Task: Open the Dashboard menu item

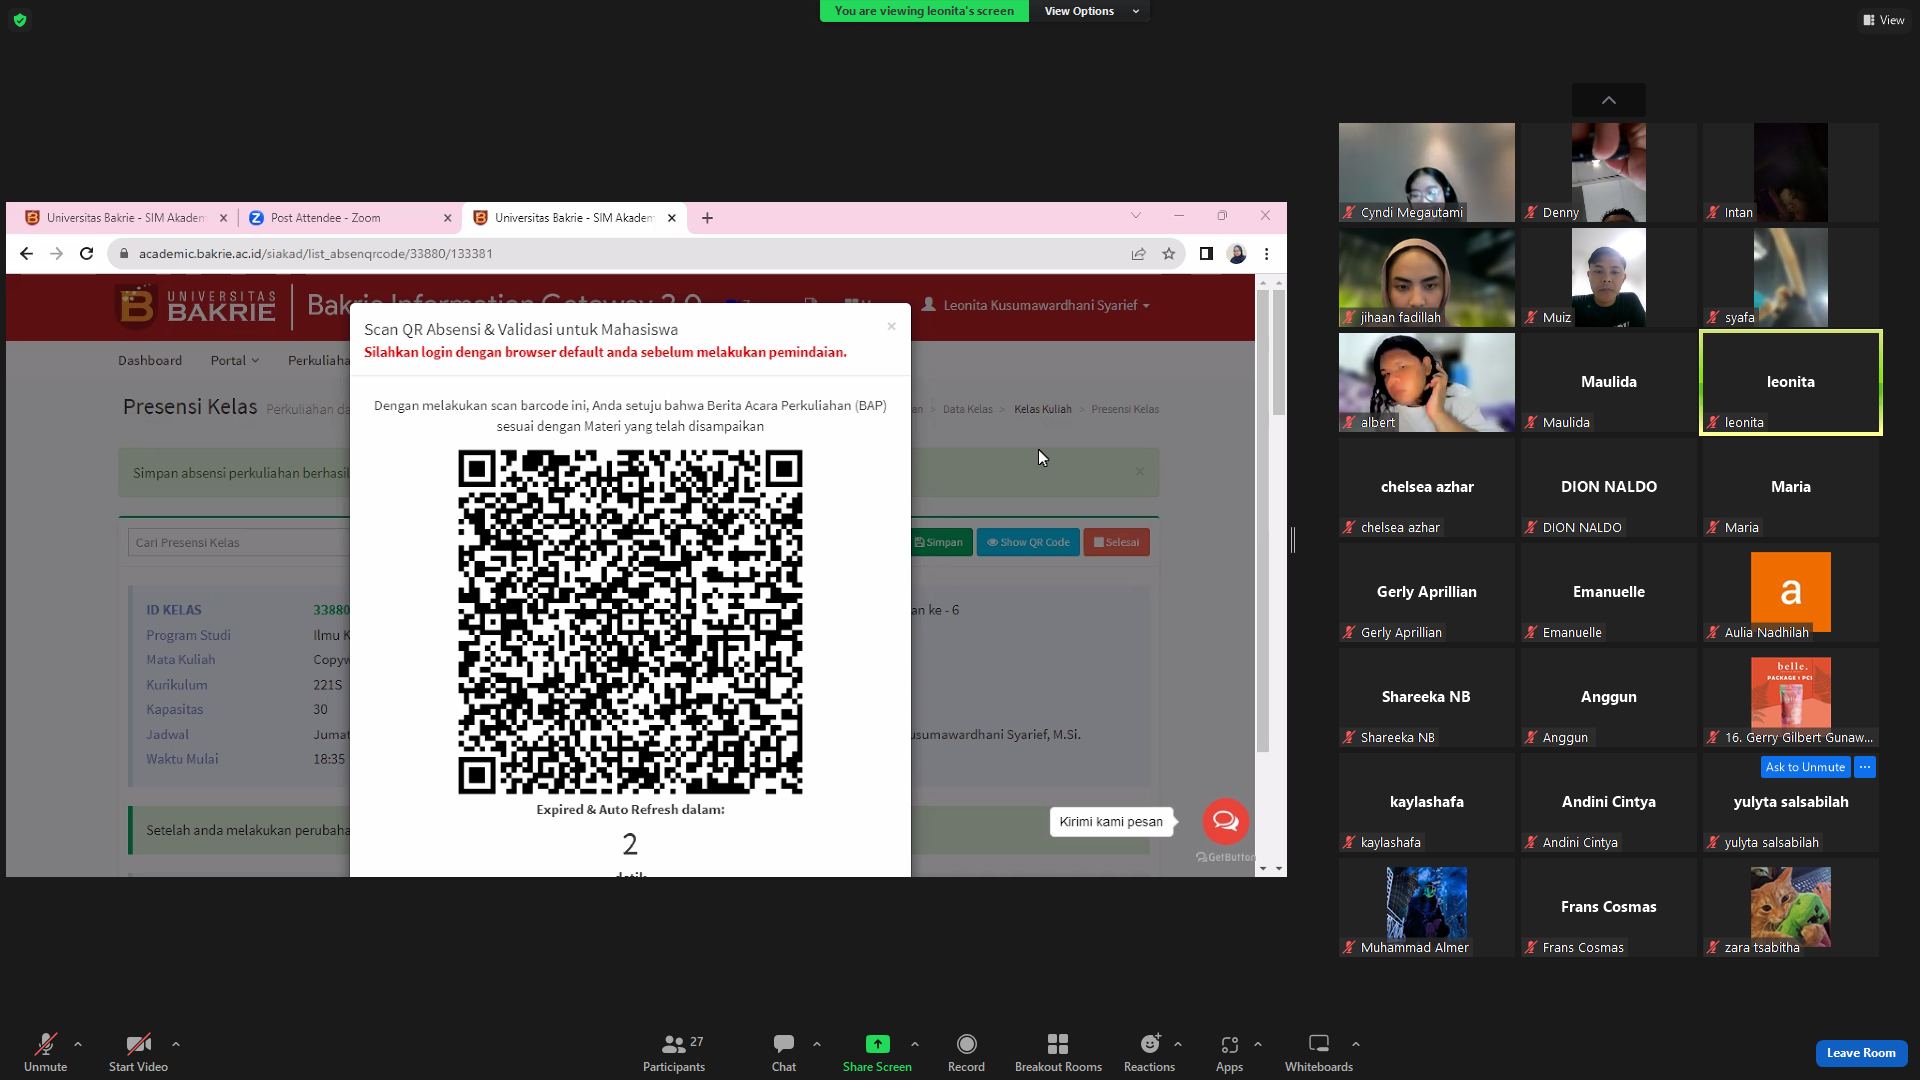Action: 150,360
